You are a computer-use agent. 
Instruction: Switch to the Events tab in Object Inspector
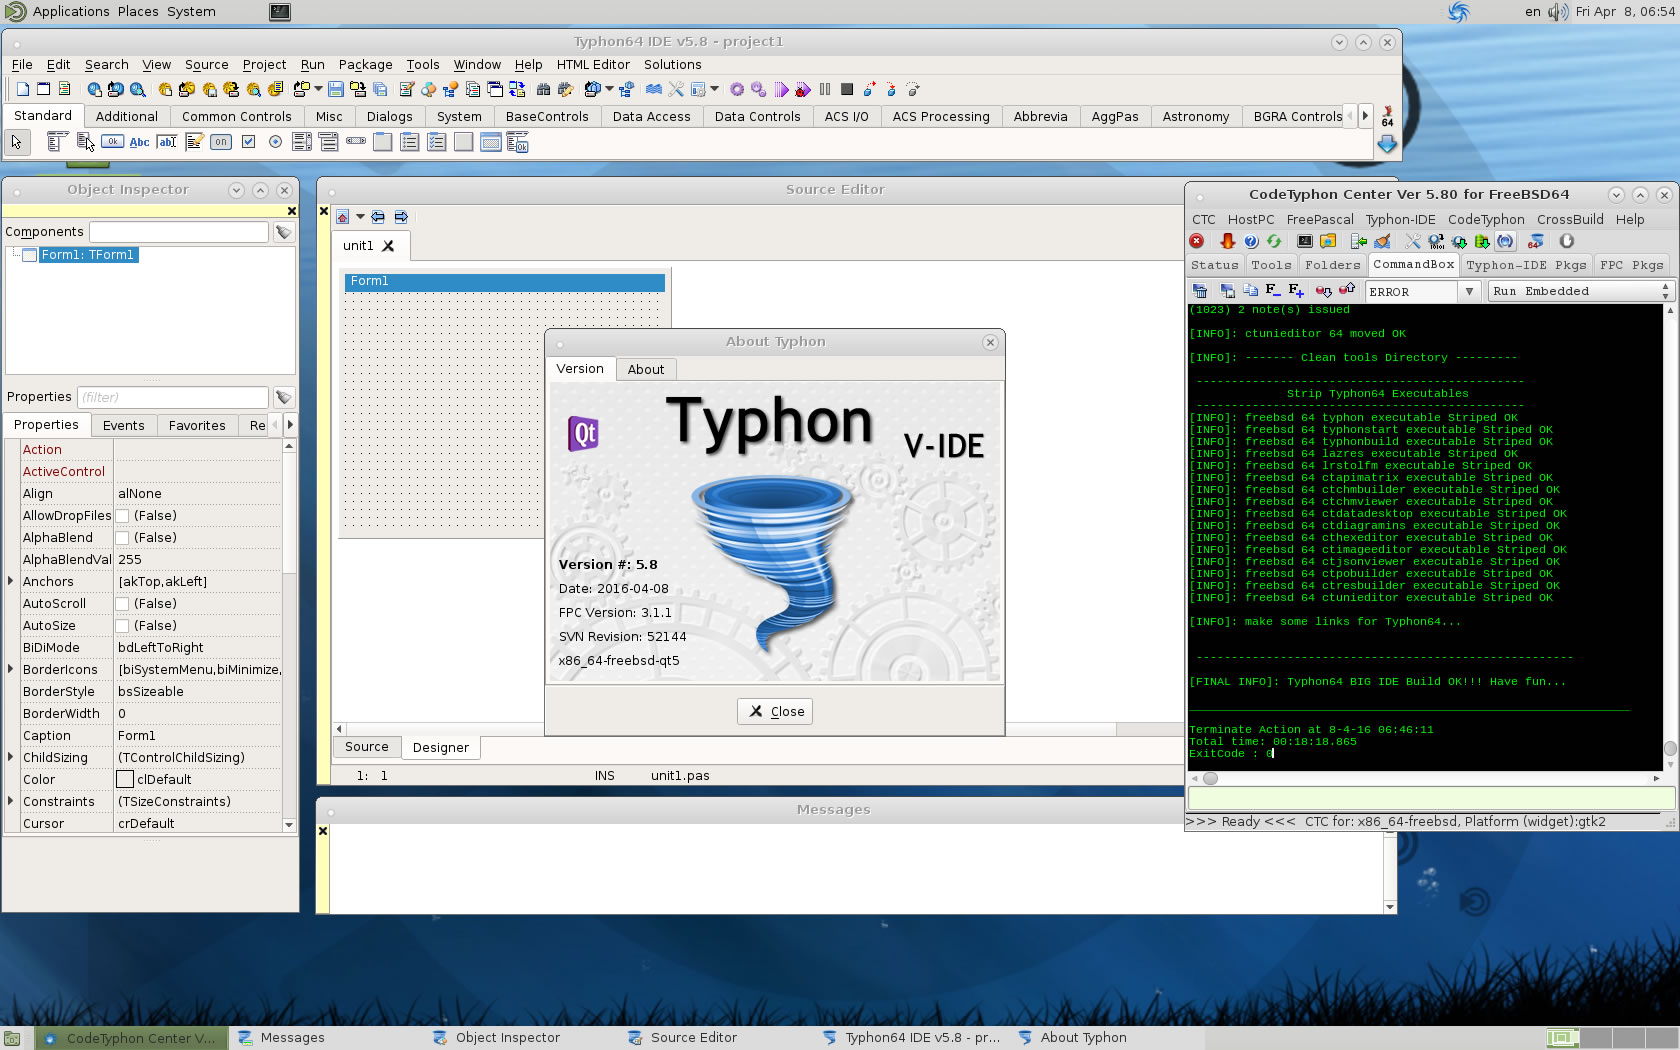(123, 425)
